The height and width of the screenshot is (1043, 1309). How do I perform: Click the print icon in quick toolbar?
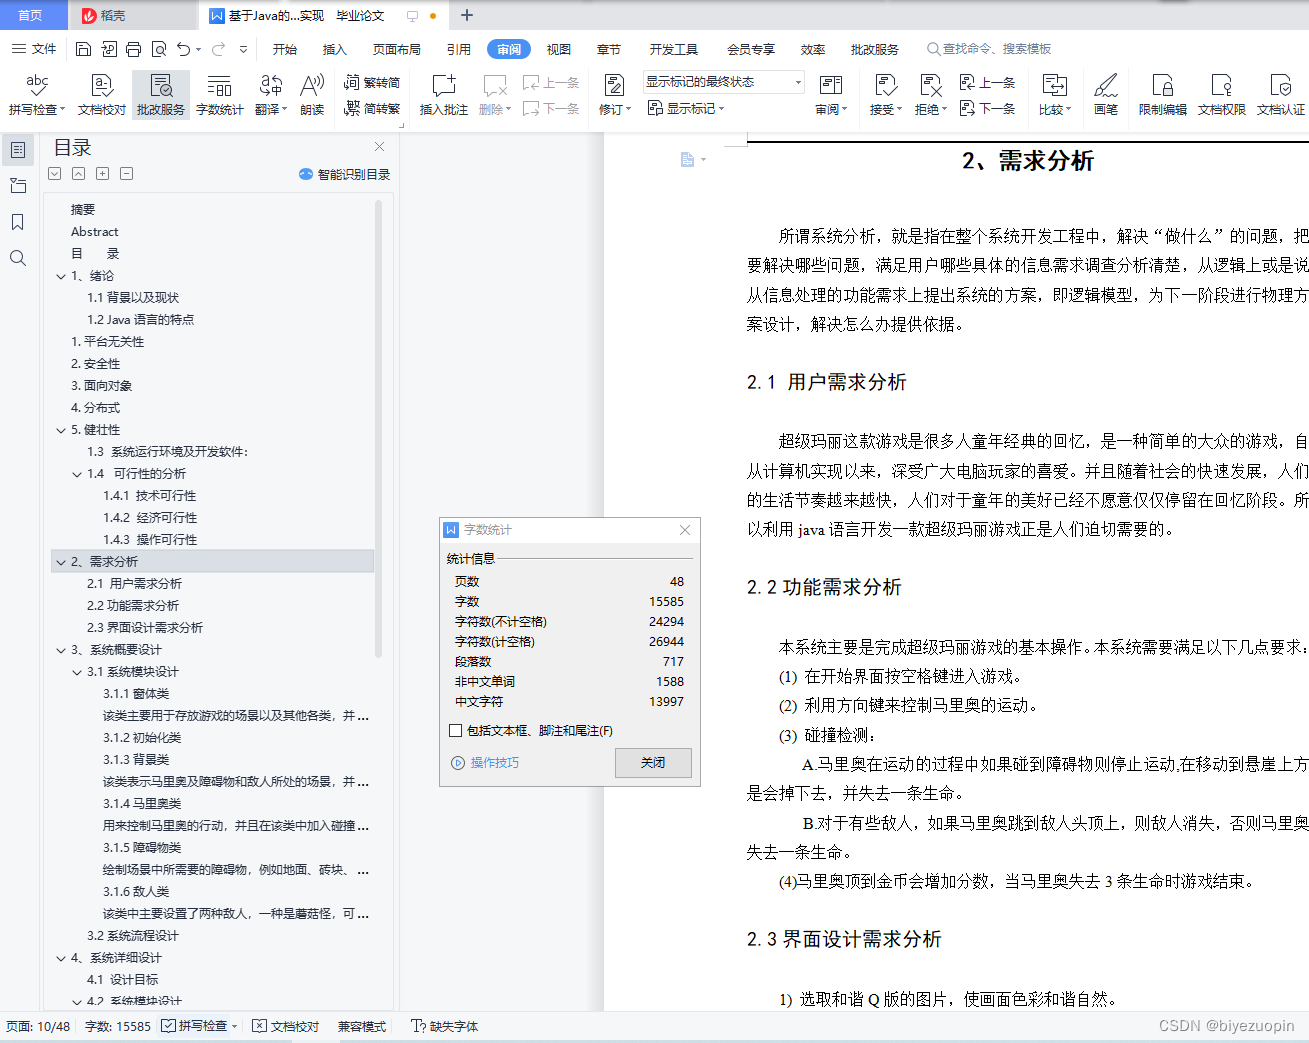[x=133, y=49]
